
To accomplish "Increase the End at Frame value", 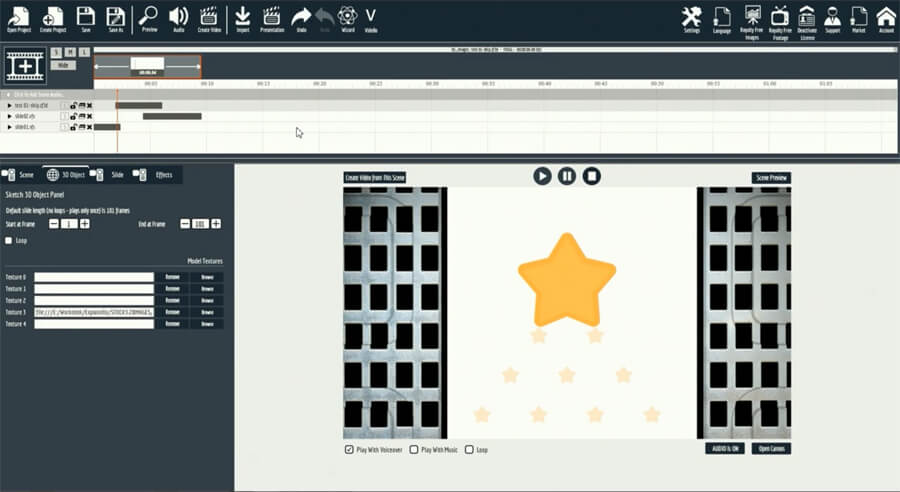I will coord(216,224).
